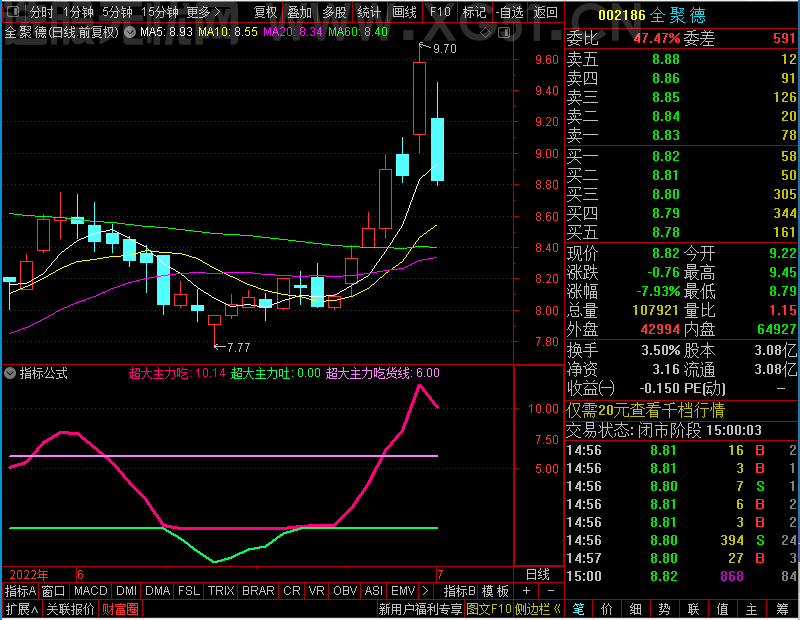Select the 5分钟 period
Screen dimensions: 800x620
117,12
